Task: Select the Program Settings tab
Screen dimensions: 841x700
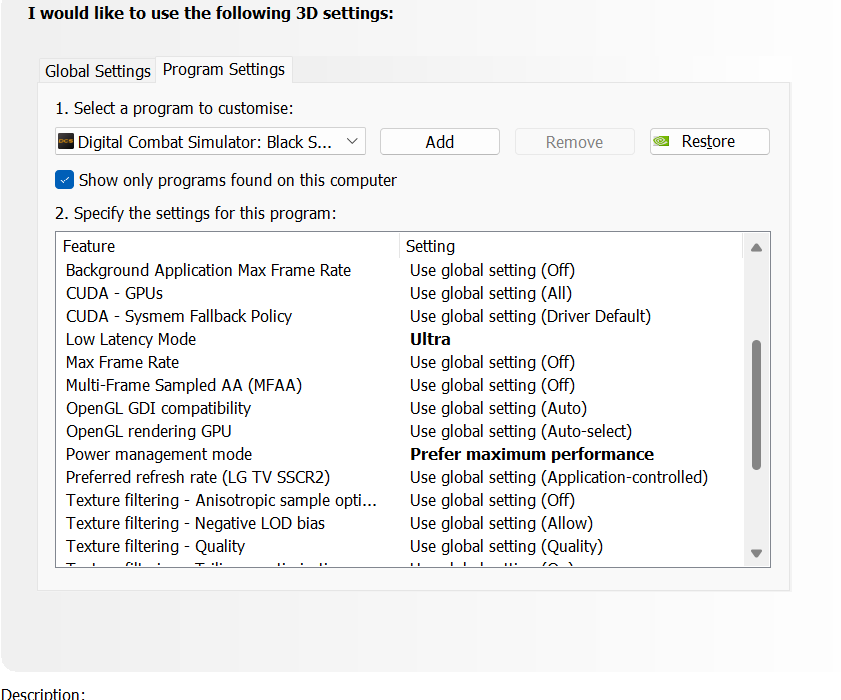Action: coord(224,70)
